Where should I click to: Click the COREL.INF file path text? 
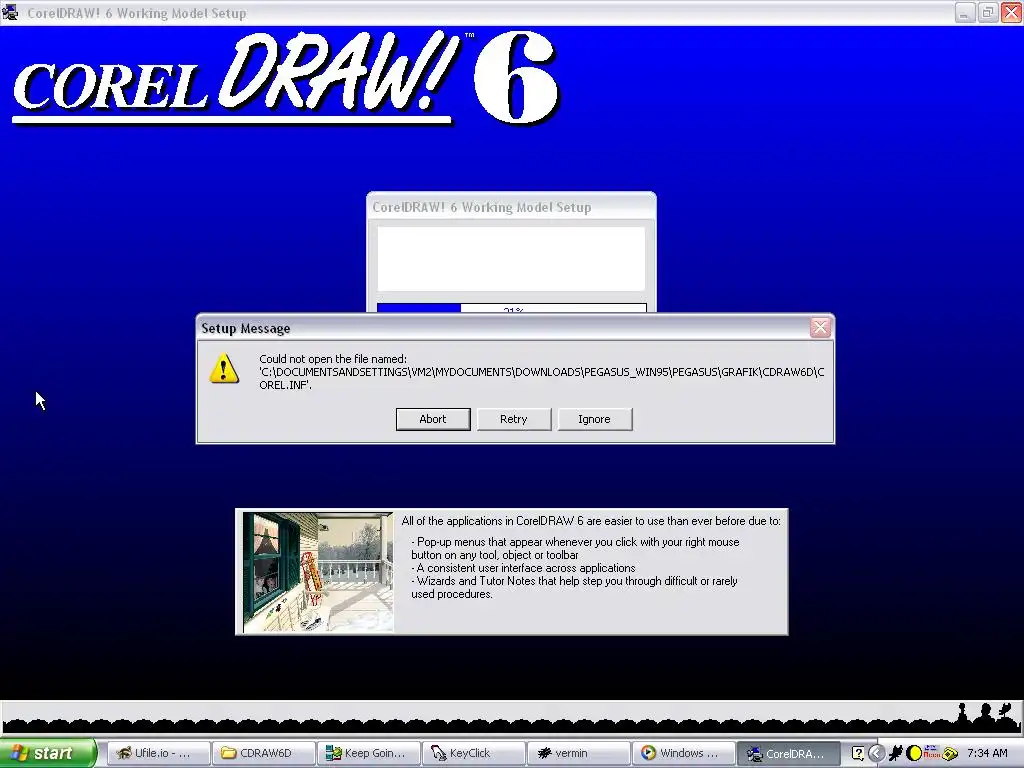coord(541,379)
